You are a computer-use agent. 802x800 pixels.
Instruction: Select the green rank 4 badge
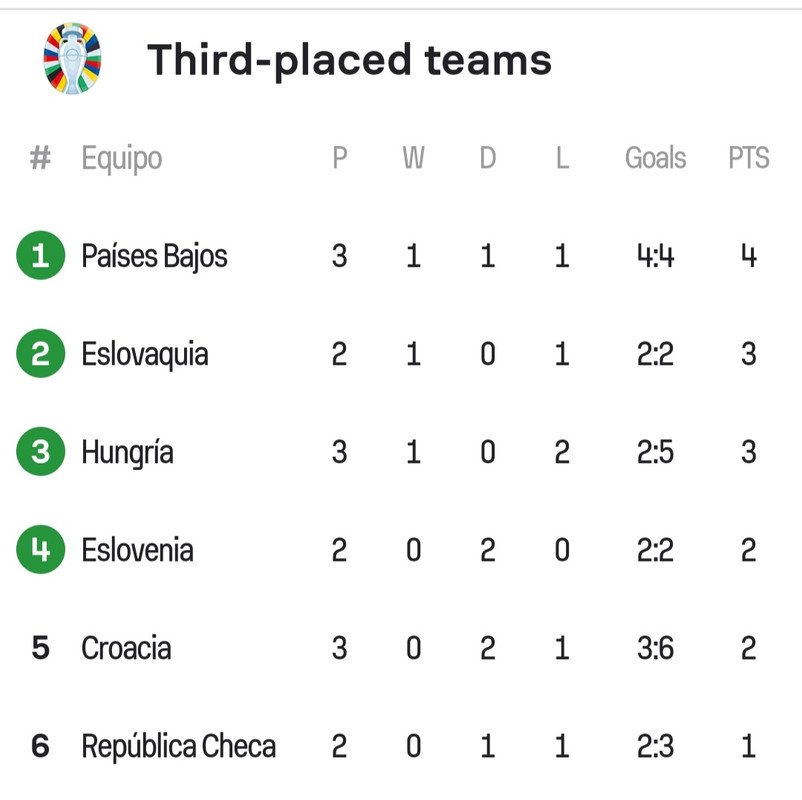(x=40, y=550)
